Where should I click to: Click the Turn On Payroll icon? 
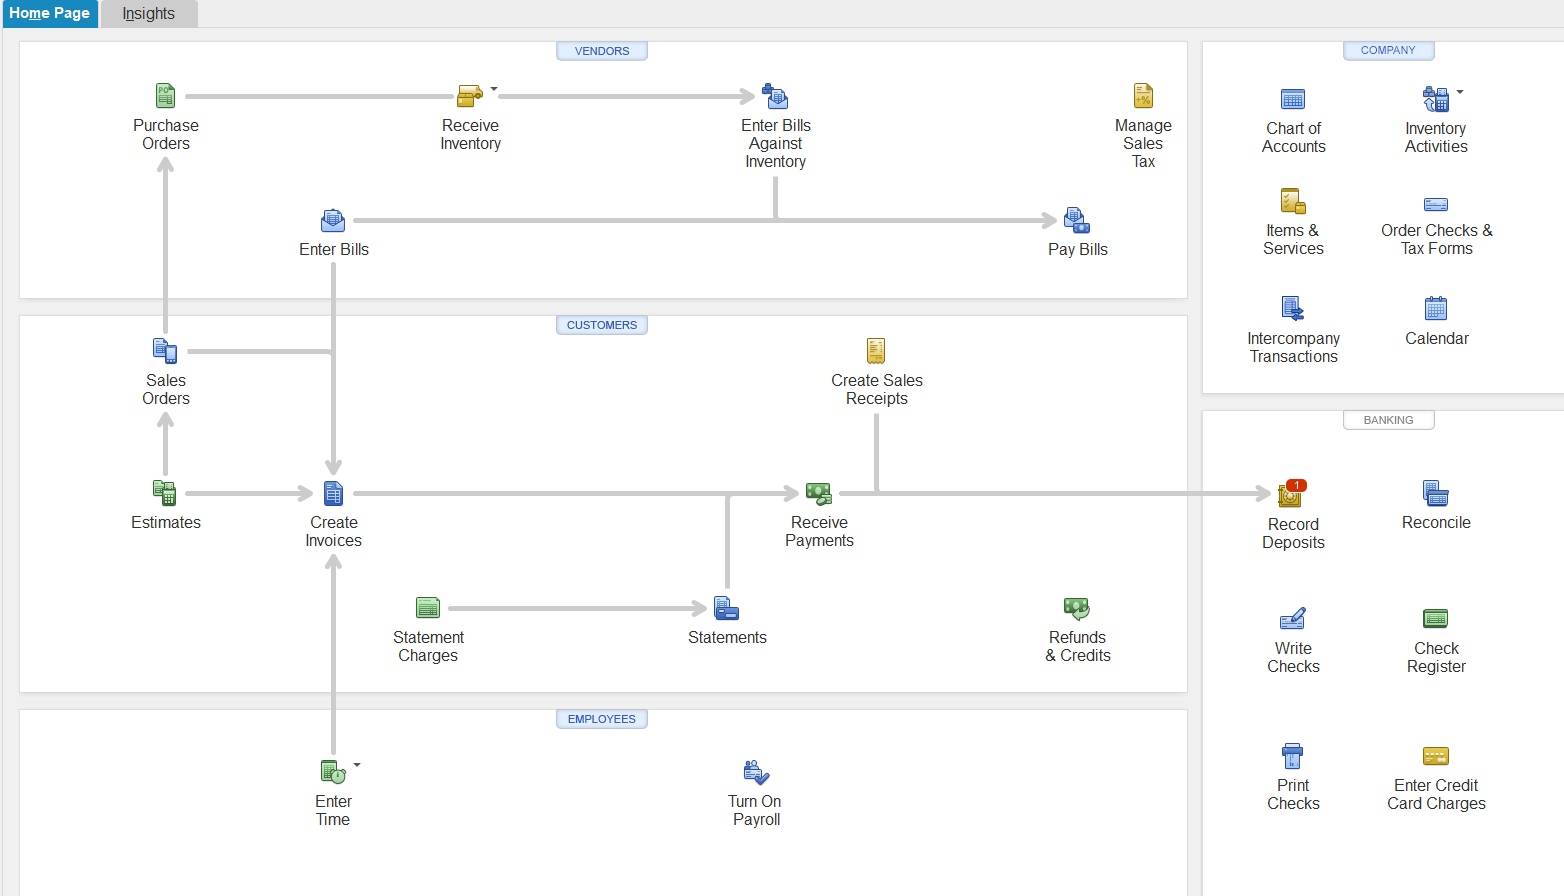click(756, 772)
